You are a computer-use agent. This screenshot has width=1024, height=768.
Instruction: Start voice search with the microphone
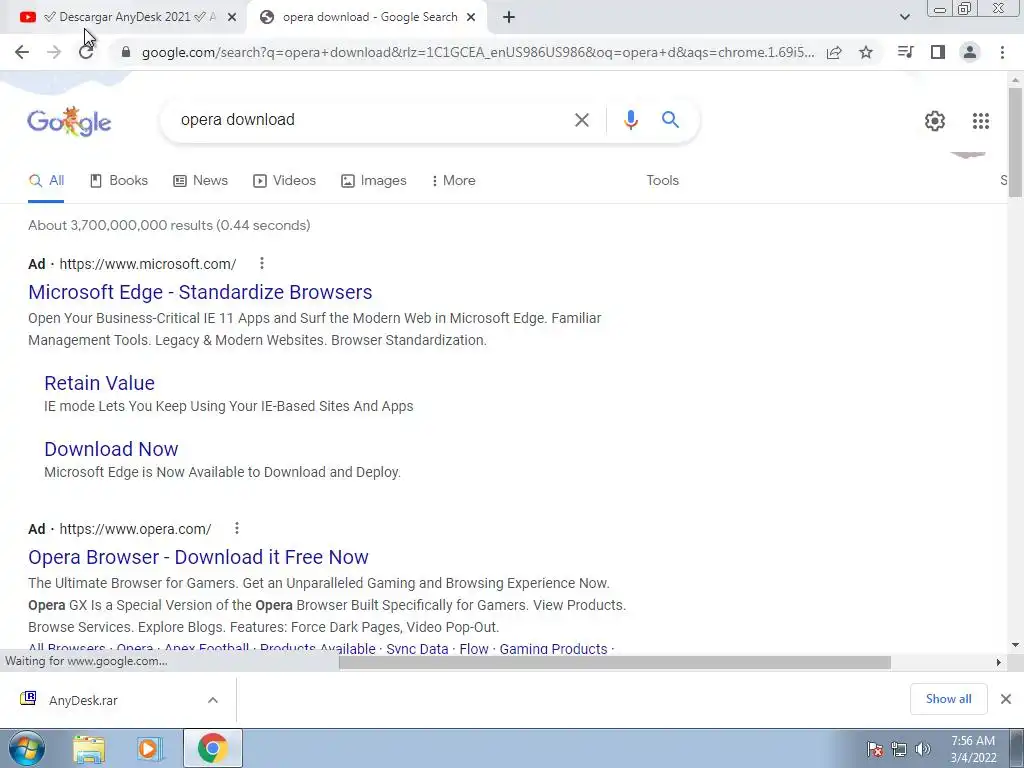630,120
